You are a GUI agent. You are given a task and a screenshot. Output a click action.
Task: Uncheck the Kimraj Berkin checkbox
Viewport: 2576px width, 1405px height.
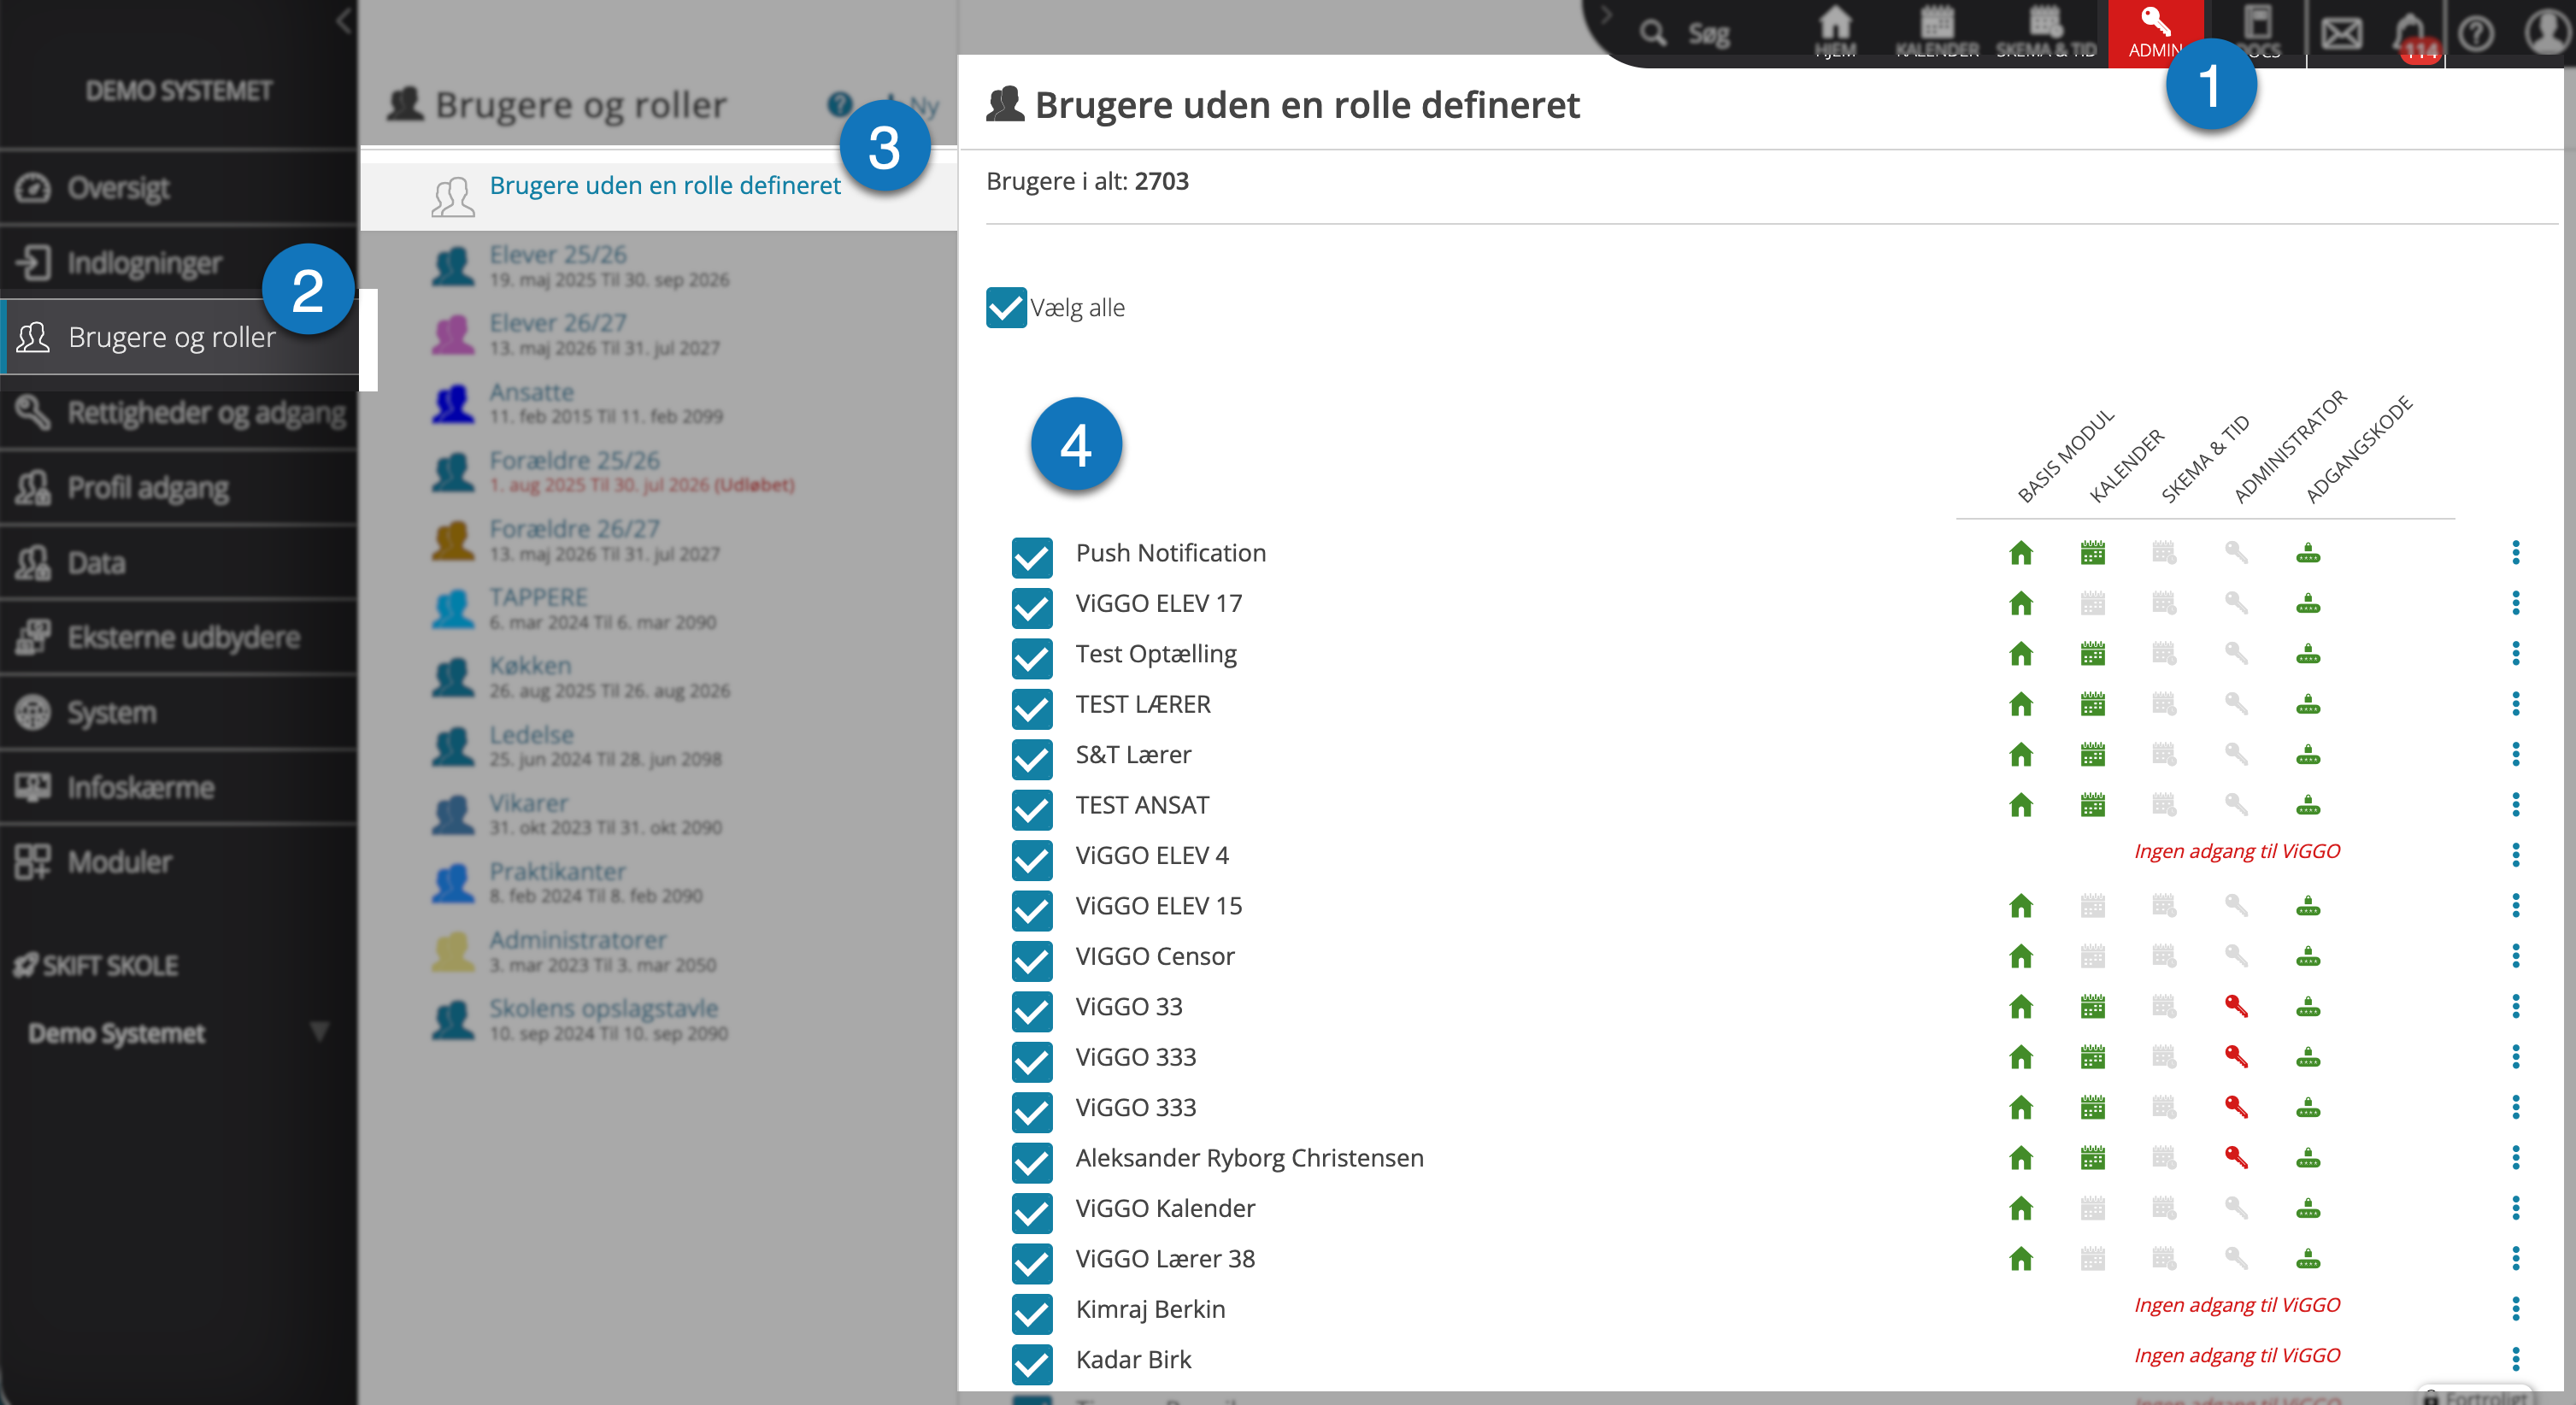pyautogui.click(x=1032, y=1313)
